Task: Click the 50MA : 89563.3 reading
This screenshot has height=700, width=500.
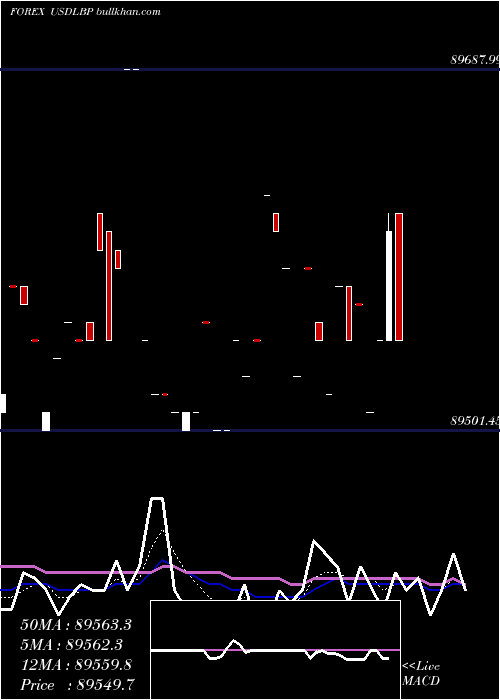Action: point(76,625)
